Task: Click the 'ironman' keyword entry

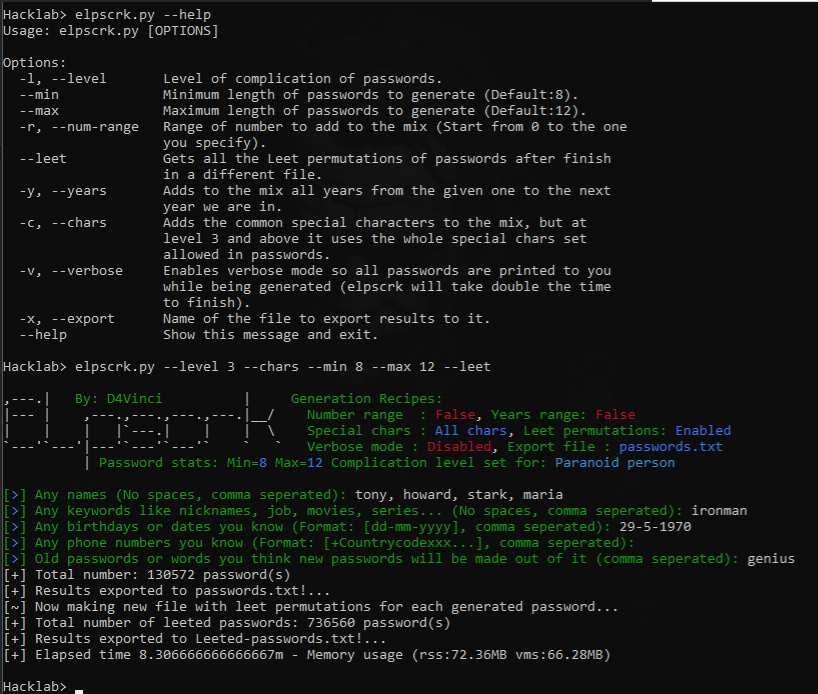Action: [719, 511]
